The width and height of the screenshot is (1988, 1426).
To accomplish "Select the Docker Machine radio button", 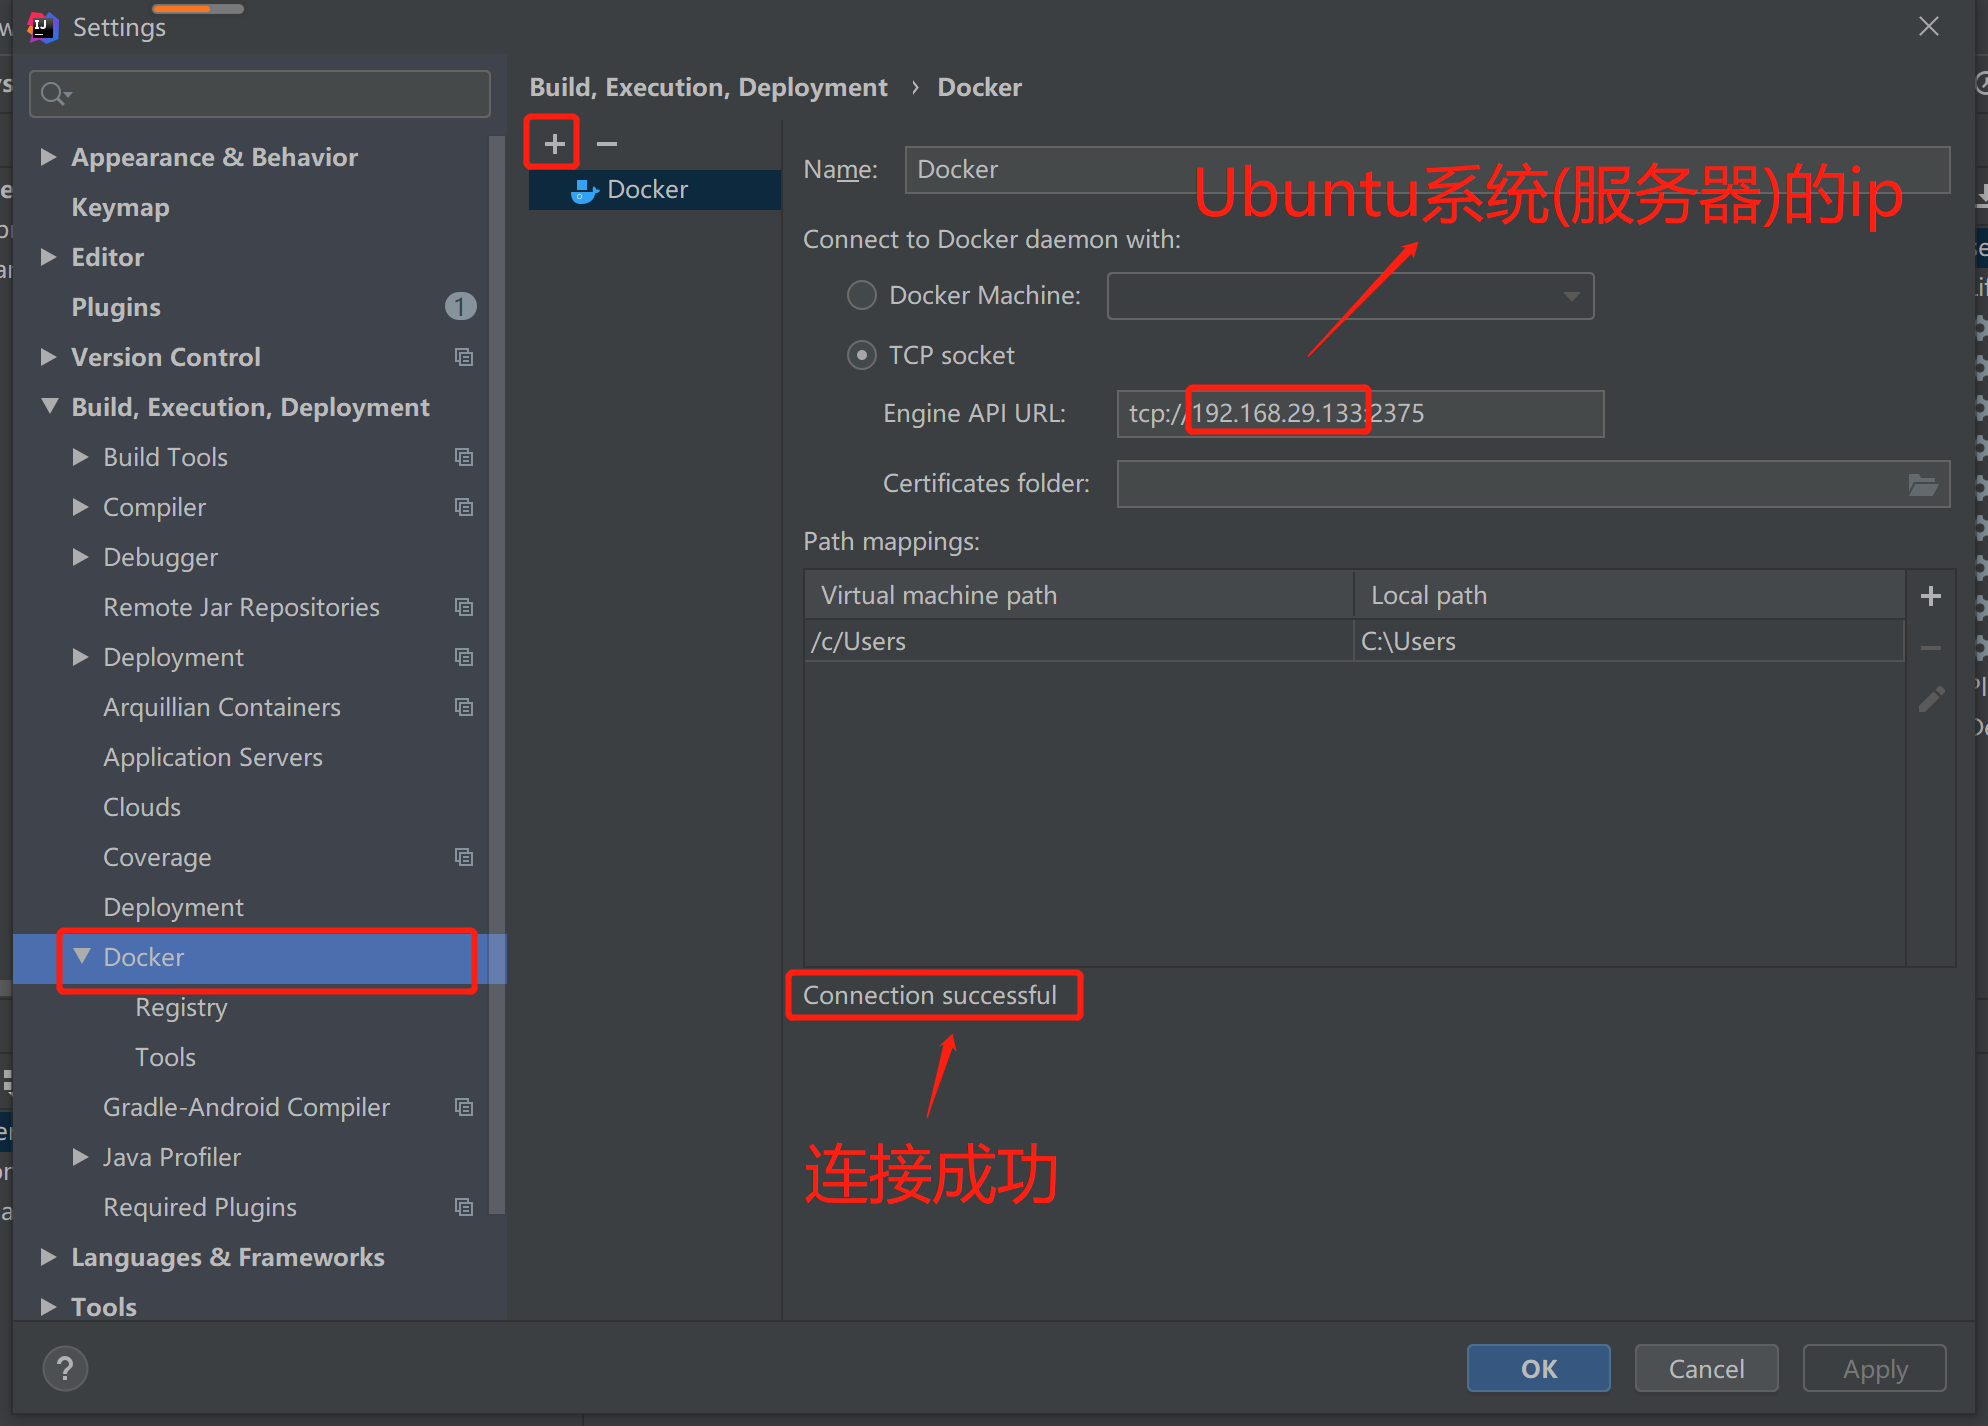I will 861,295.
